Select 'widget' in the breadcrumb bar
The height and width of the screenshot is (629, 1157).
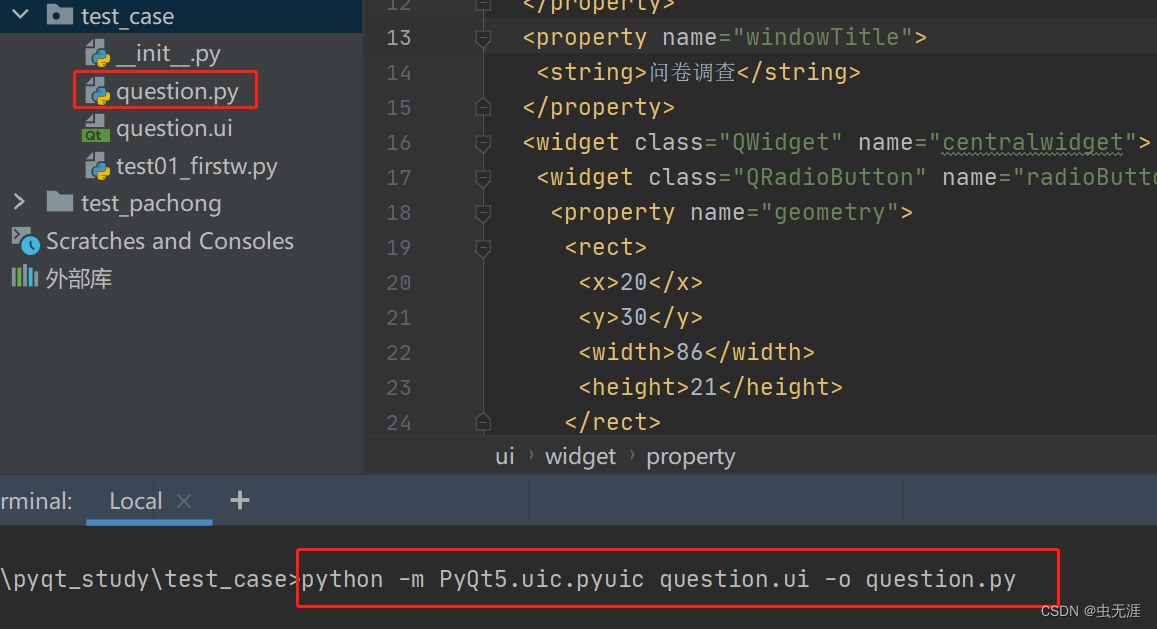coord(581,456)
